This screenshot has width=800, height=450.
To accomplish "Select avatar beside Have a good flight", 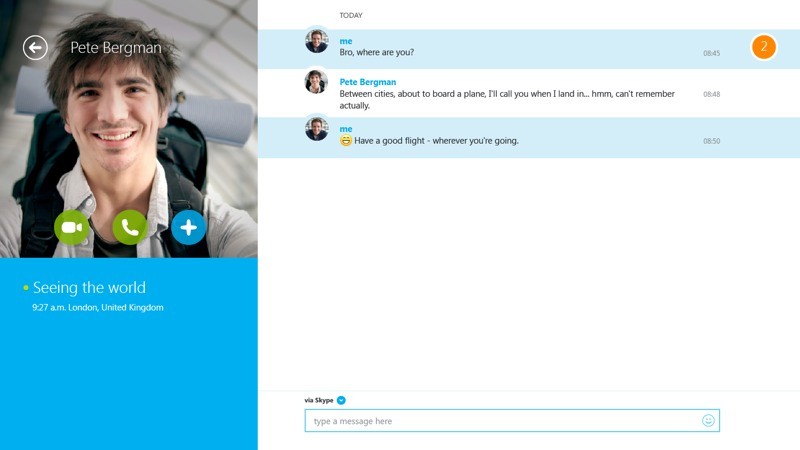I will (x=317, y=129).
